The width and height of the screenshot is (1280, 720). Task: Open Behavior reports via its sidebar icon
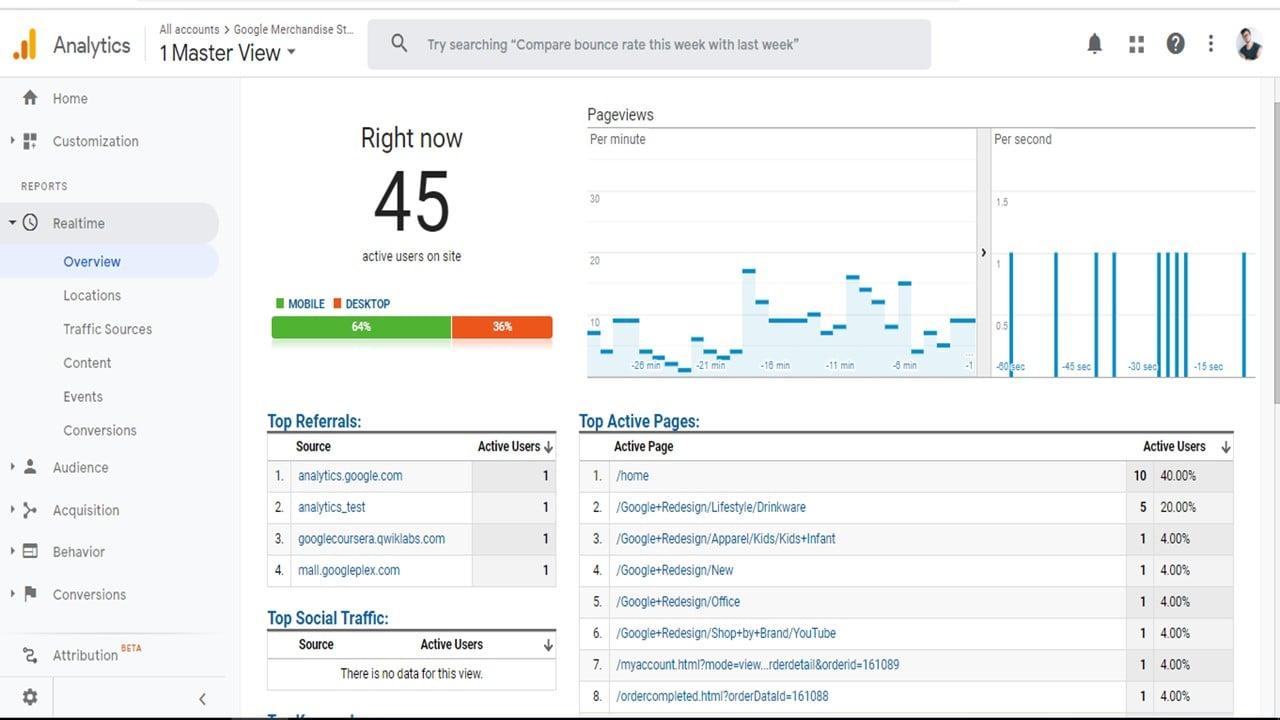pos(30,551)
